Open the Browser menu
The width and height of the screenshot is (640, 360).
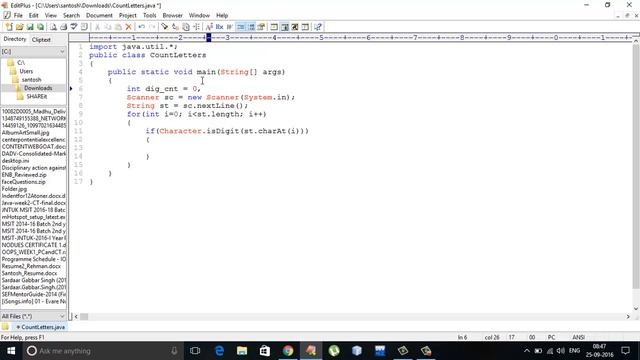coord(173,15)
